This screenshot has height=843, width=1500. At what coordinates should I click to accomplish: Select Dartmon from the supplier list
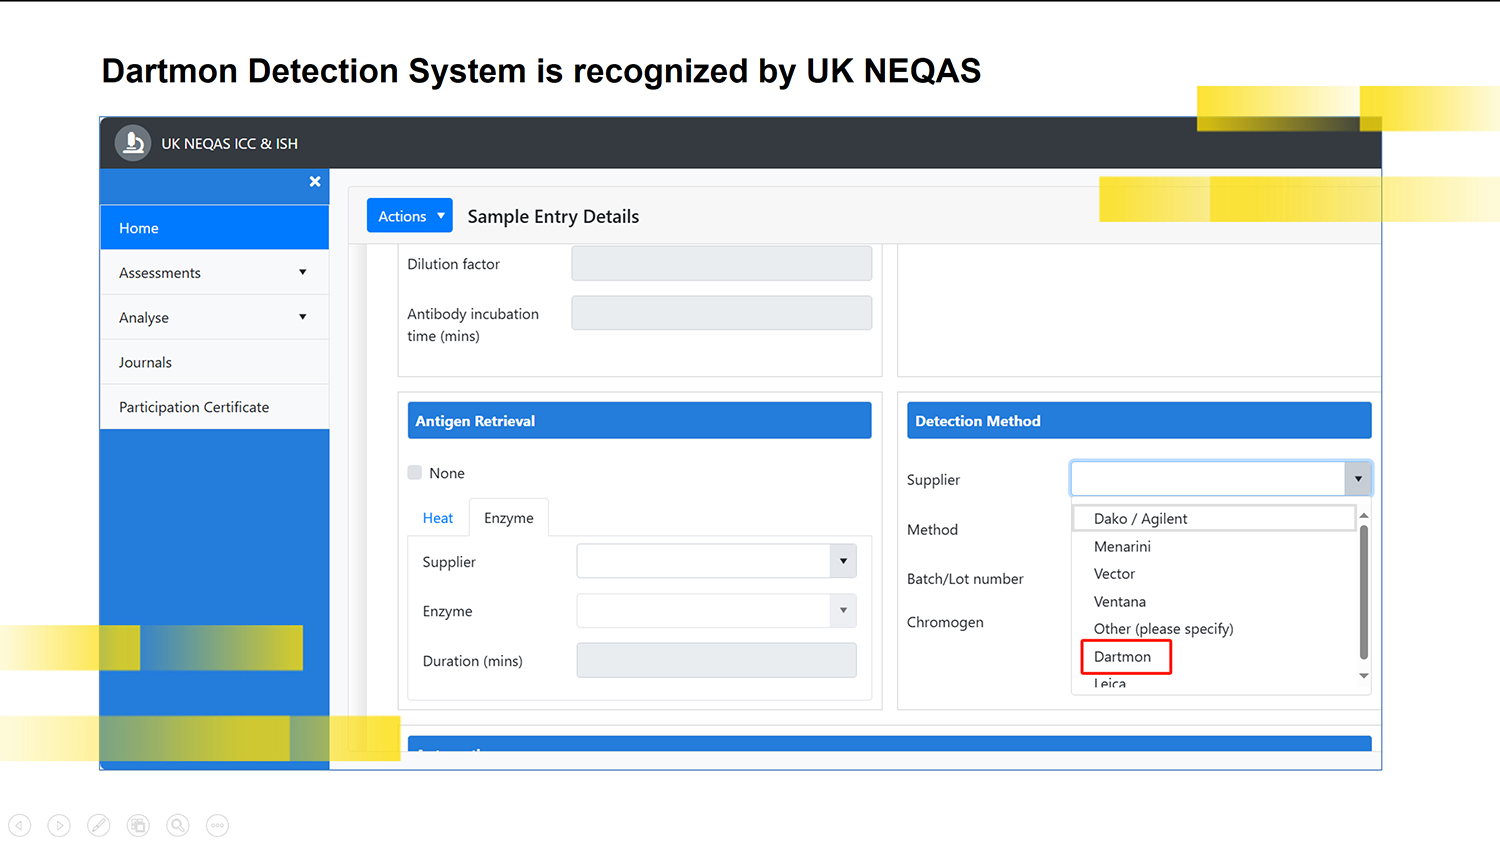(x=1123, y=657)
